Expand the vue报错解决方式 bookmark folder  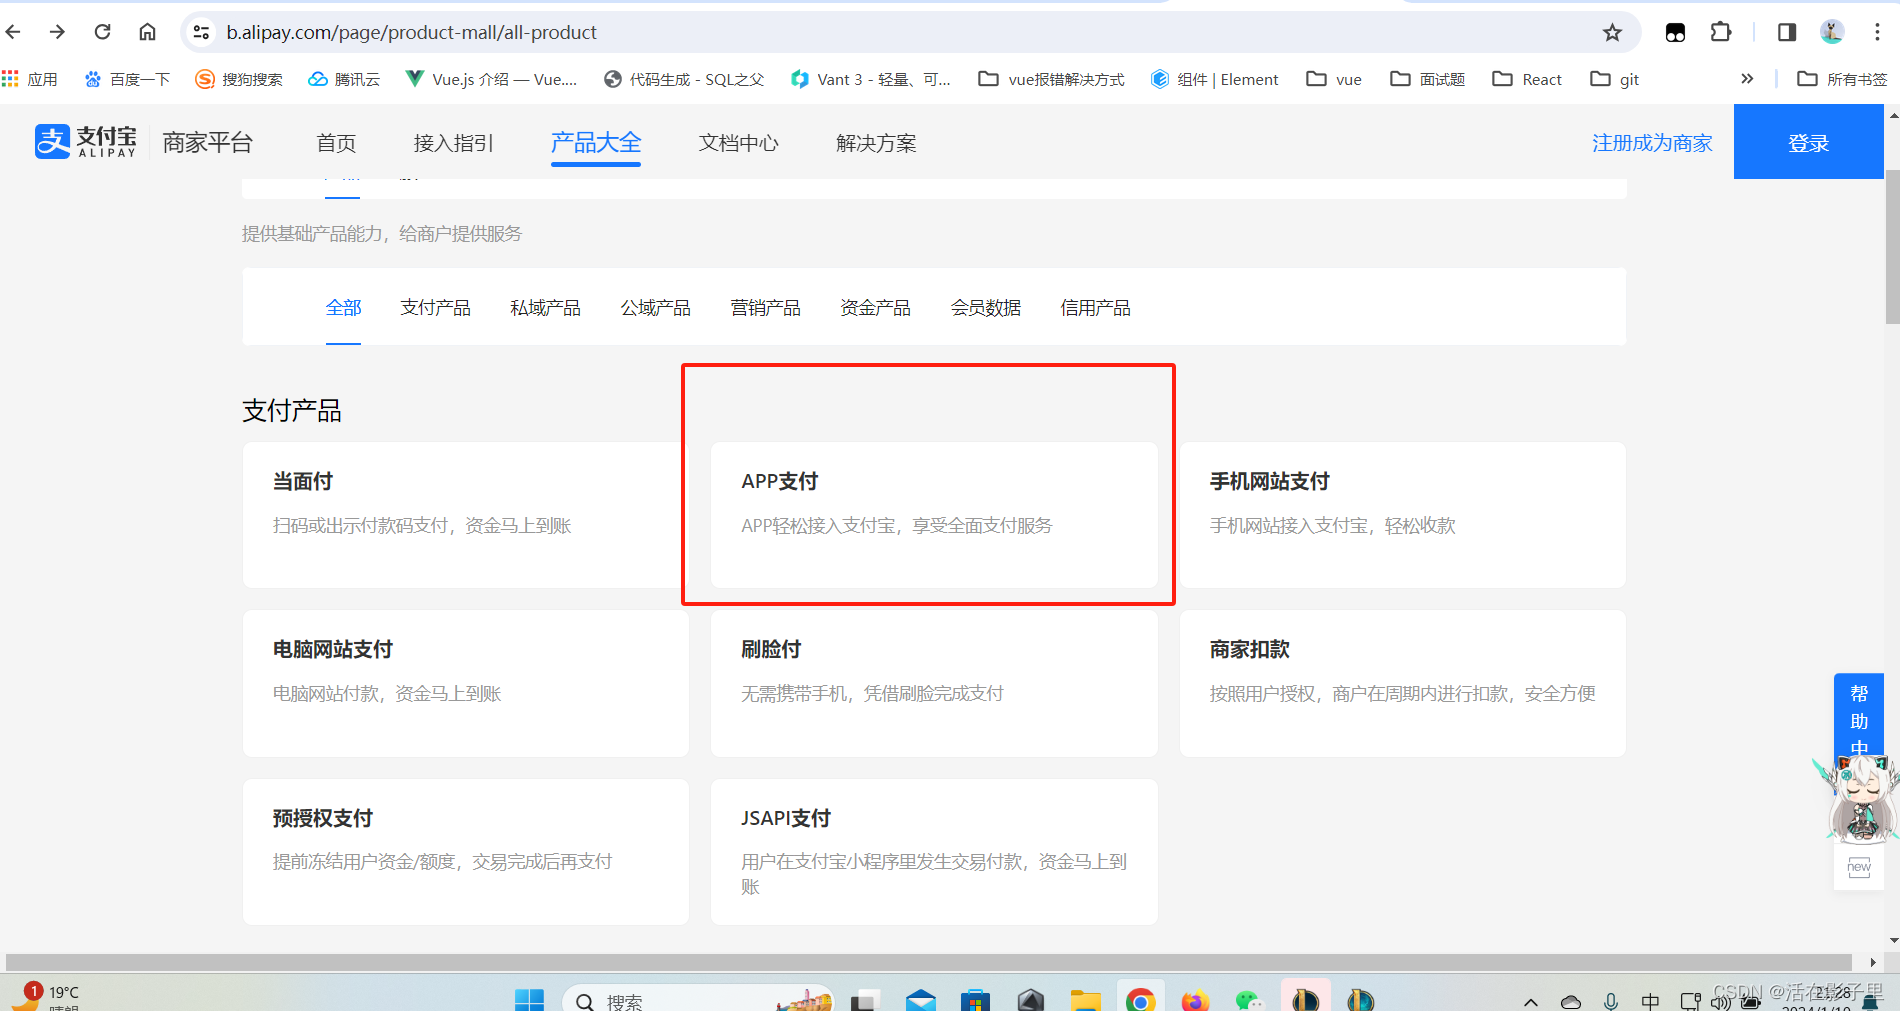tap(1051, 79)
